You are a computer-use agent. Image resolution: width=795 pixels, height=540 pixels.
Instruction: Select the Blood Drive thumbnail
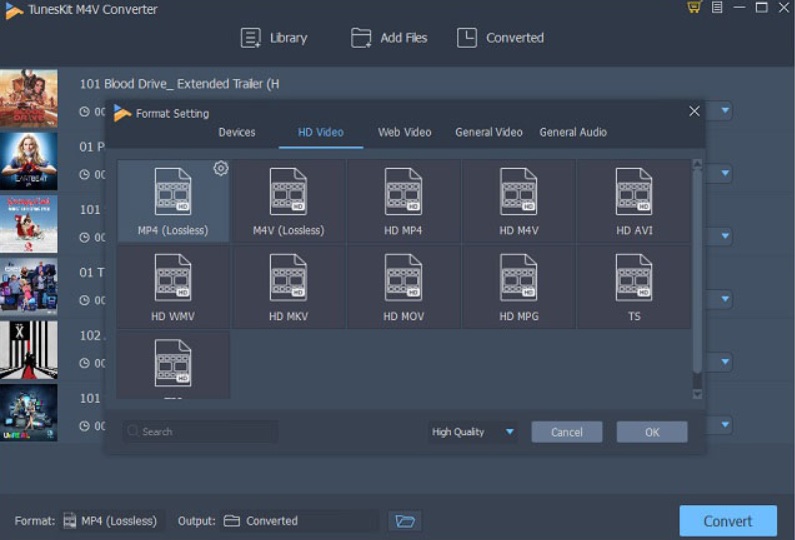(29, 98)
